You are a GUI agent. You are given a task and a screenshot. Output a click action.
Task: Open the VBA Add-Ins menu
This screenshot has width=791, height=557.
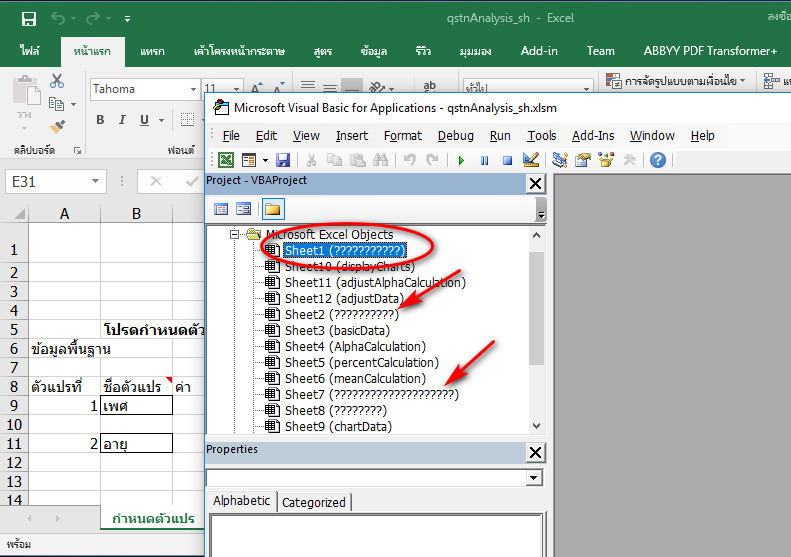click(593, 136)
